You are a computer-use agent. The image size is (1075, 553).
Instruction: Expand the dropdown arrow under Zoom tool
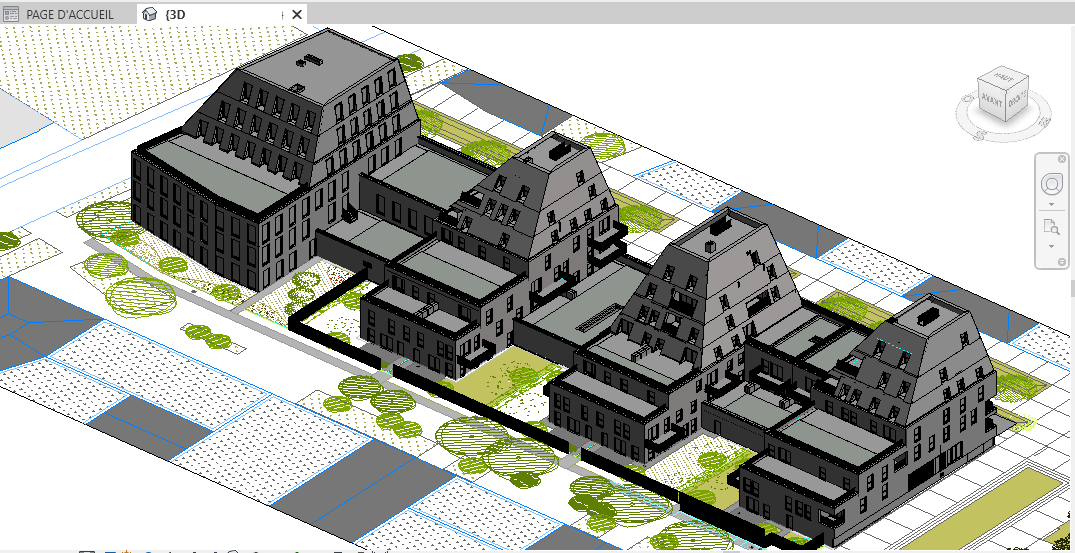[x=1051, y=245]
